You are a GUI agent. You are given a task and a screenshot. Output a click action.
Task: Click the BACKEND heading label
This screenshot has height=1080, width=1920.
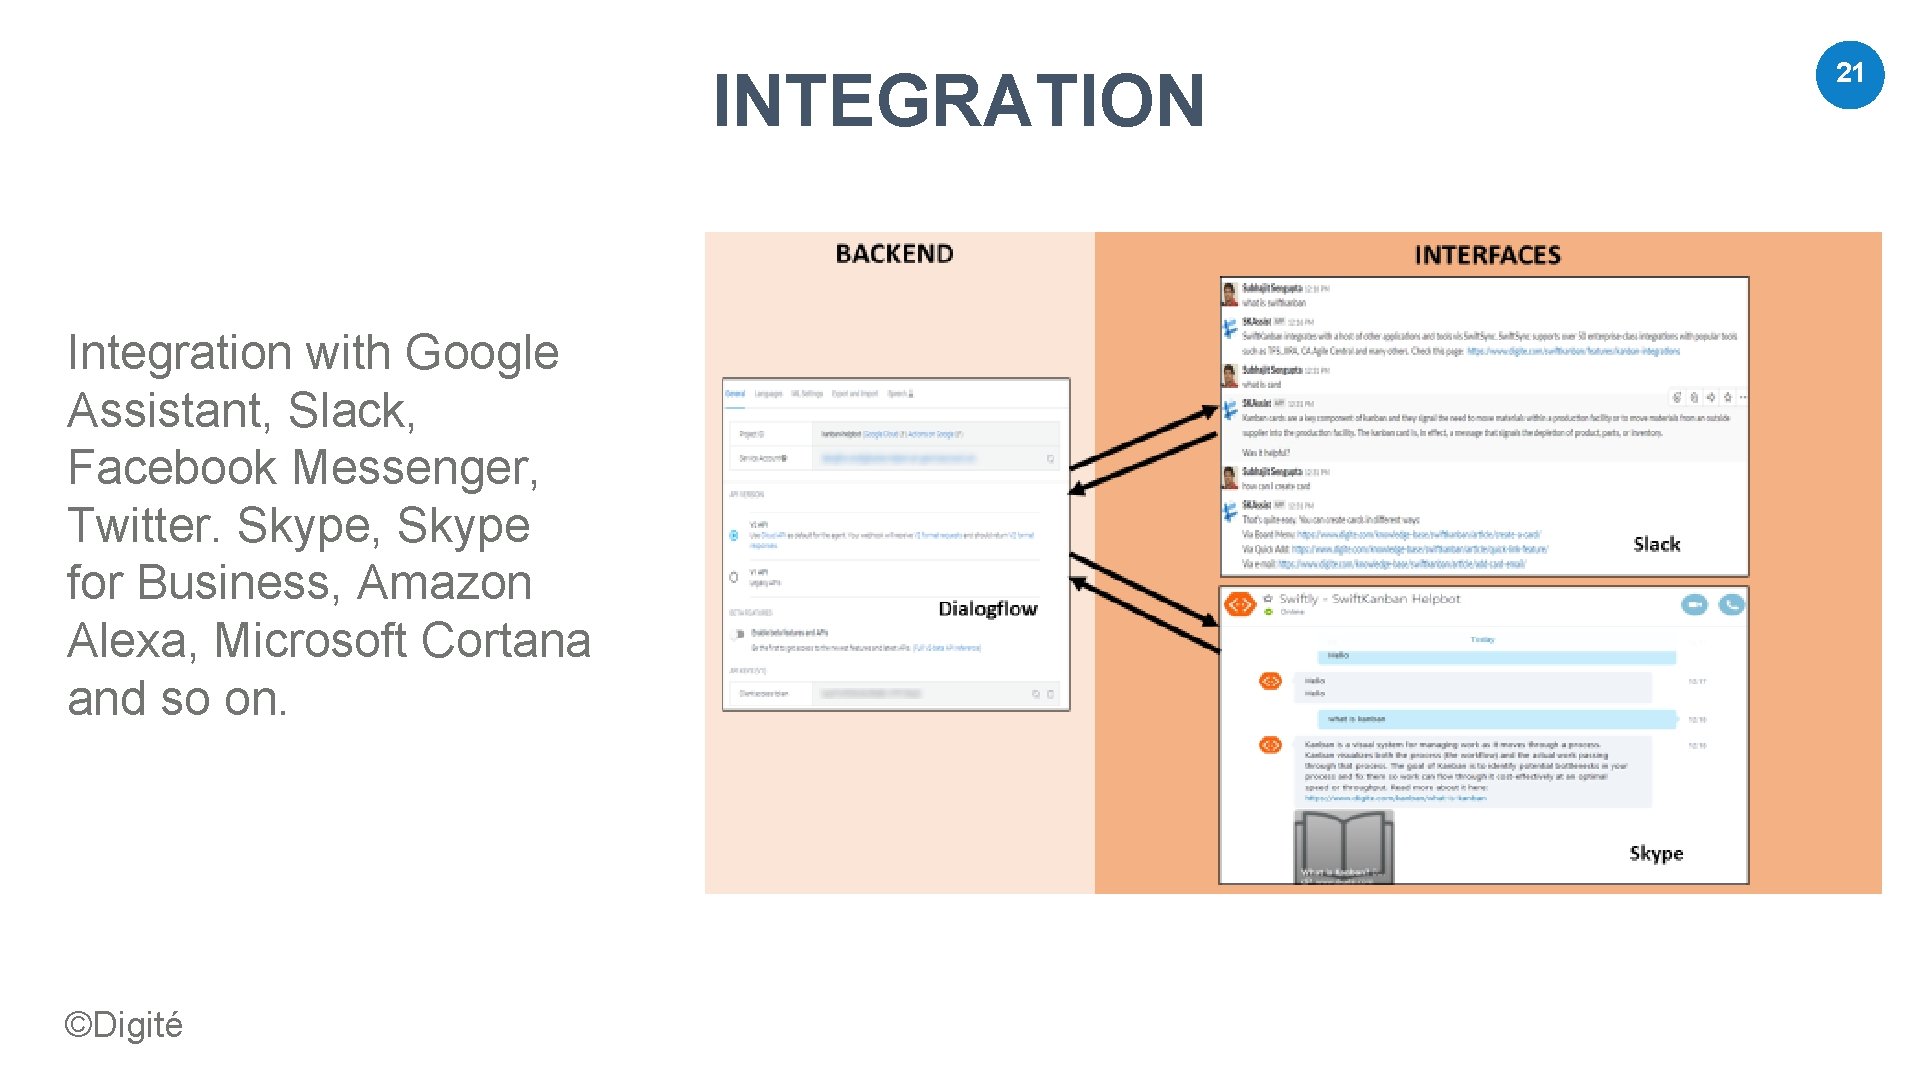894,254
